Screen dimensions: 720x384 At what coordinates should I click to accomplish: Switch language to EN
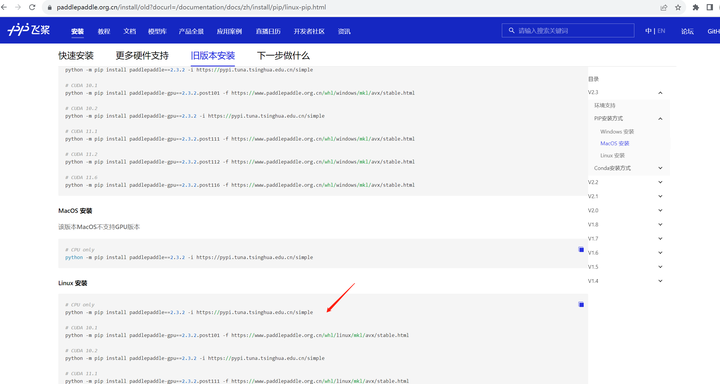coord(661,31)
